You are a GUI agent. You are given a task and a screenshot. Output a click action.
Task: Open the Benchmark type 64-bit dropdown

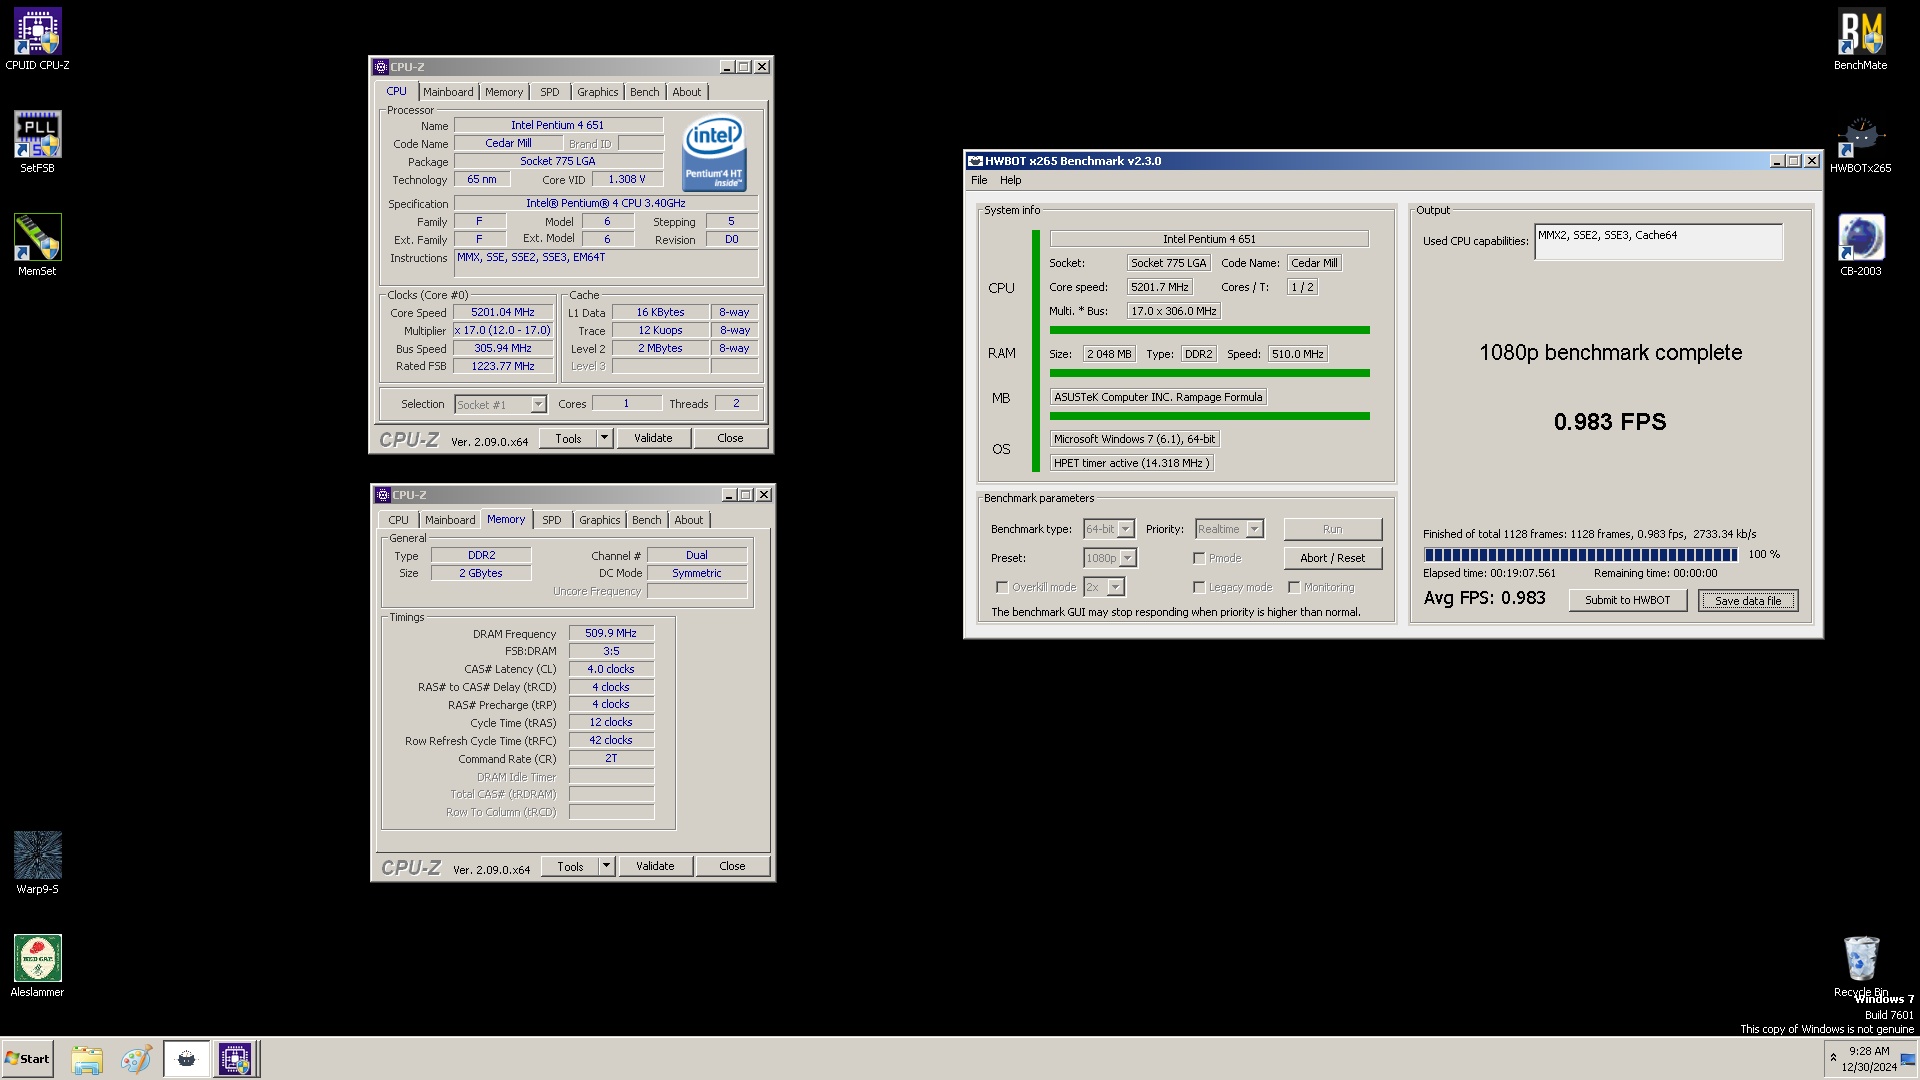[1109, 529]
